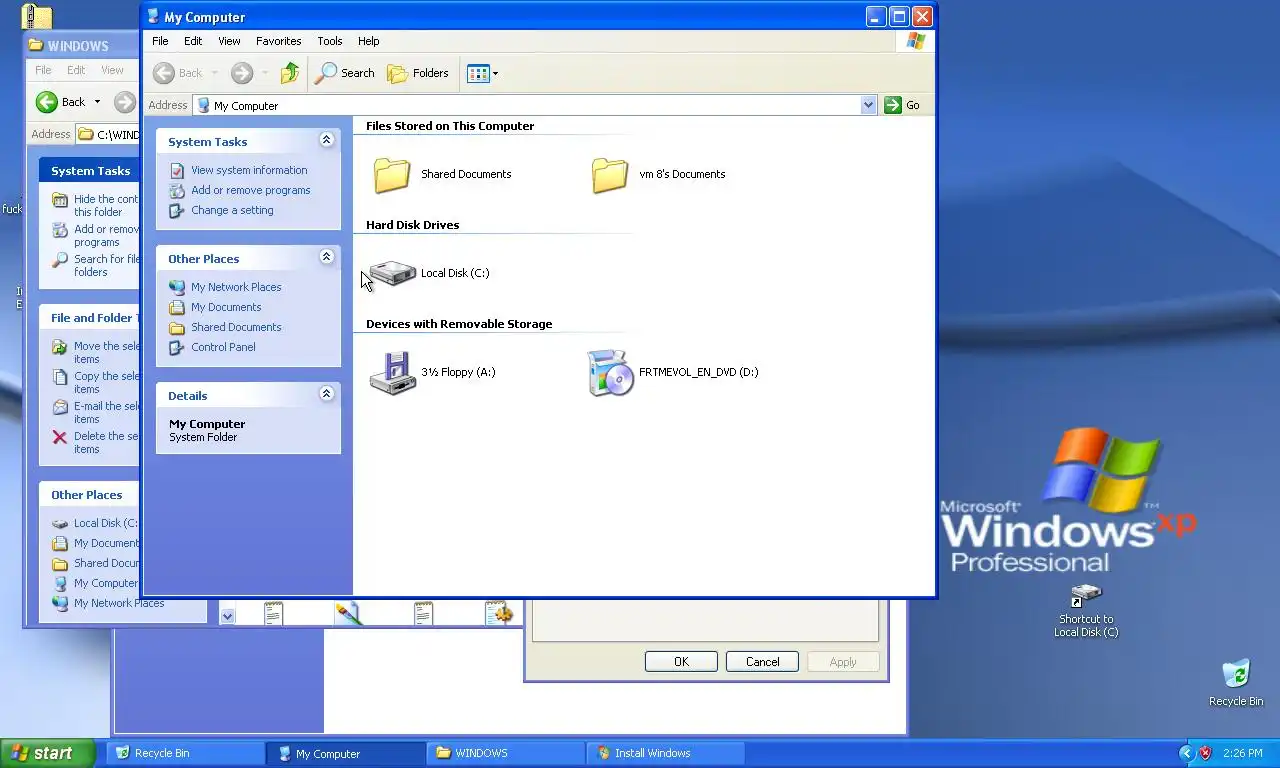Screen dimensions: 1280x768
Task: Open Shared Documents folder icon in My Computer
Action: click(392, 175)
